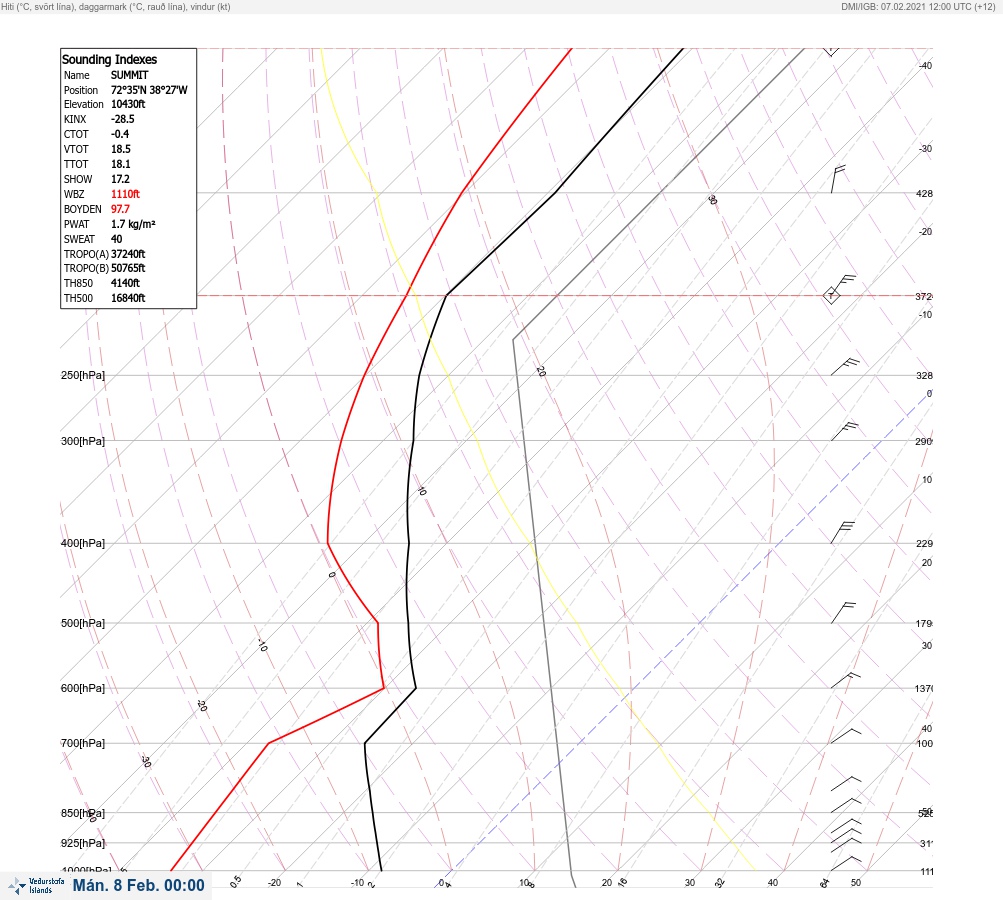
Task: Click the "400[hPa]" pressure label
Action: coord(83,543)
